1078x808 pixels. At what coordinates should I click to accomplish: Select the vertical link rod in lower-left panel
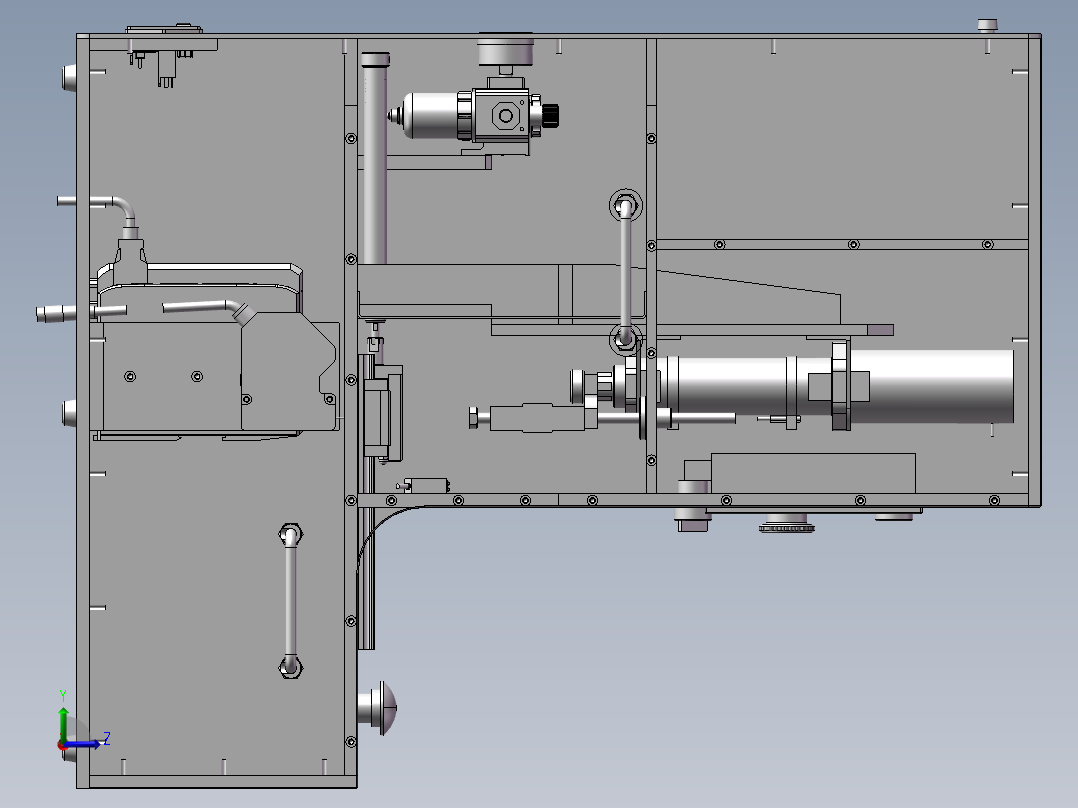click(290, 601)
